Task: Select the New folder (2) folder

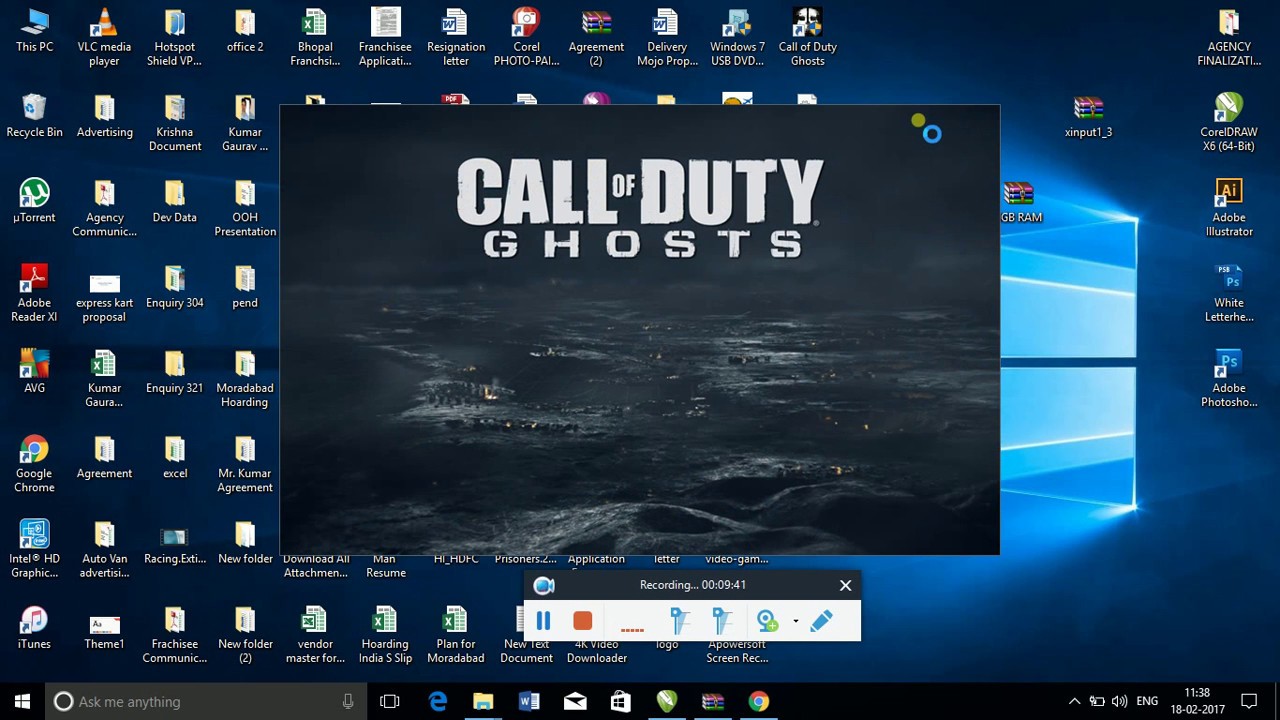Action: [245, 635]
